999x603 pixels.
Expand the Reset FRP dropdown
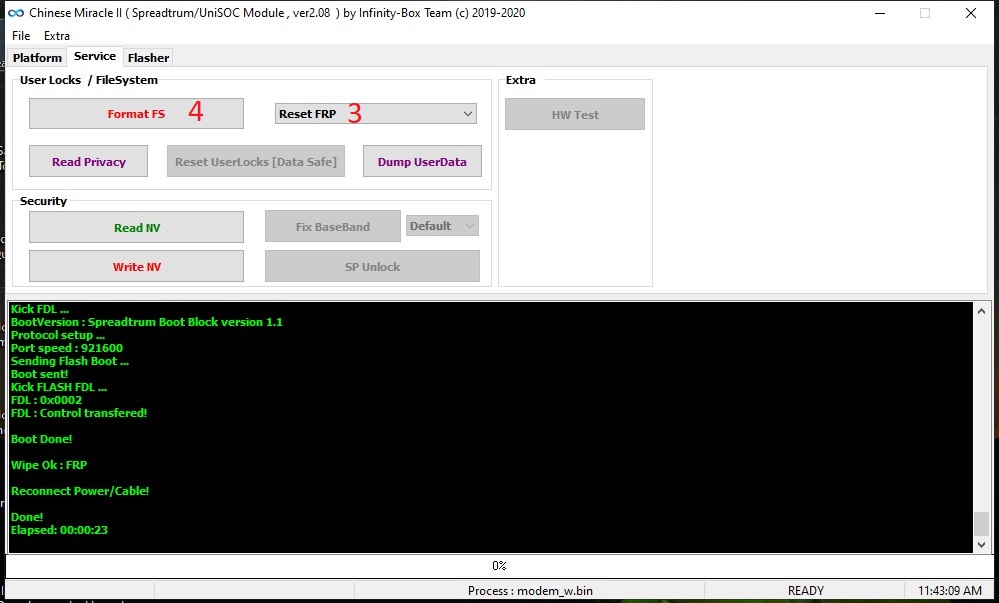(x=376, y=114)
